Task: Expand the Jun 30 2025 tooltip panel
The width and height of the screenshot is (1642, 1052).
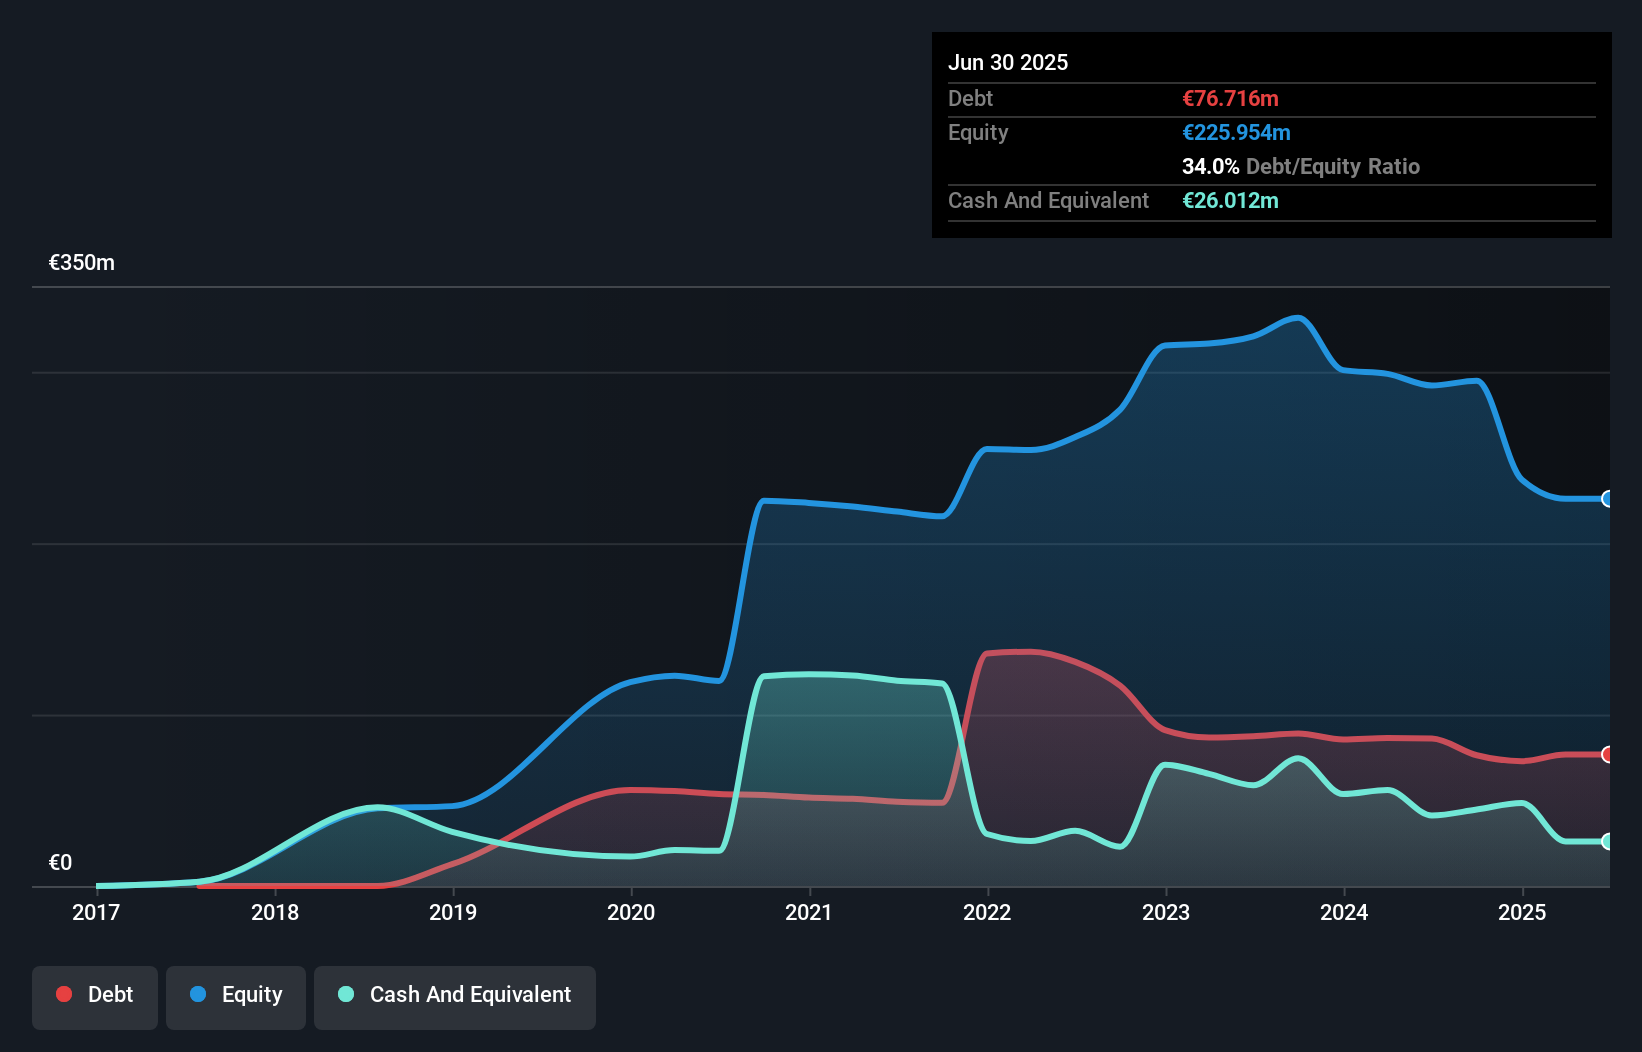Action: pos(1008,62)
